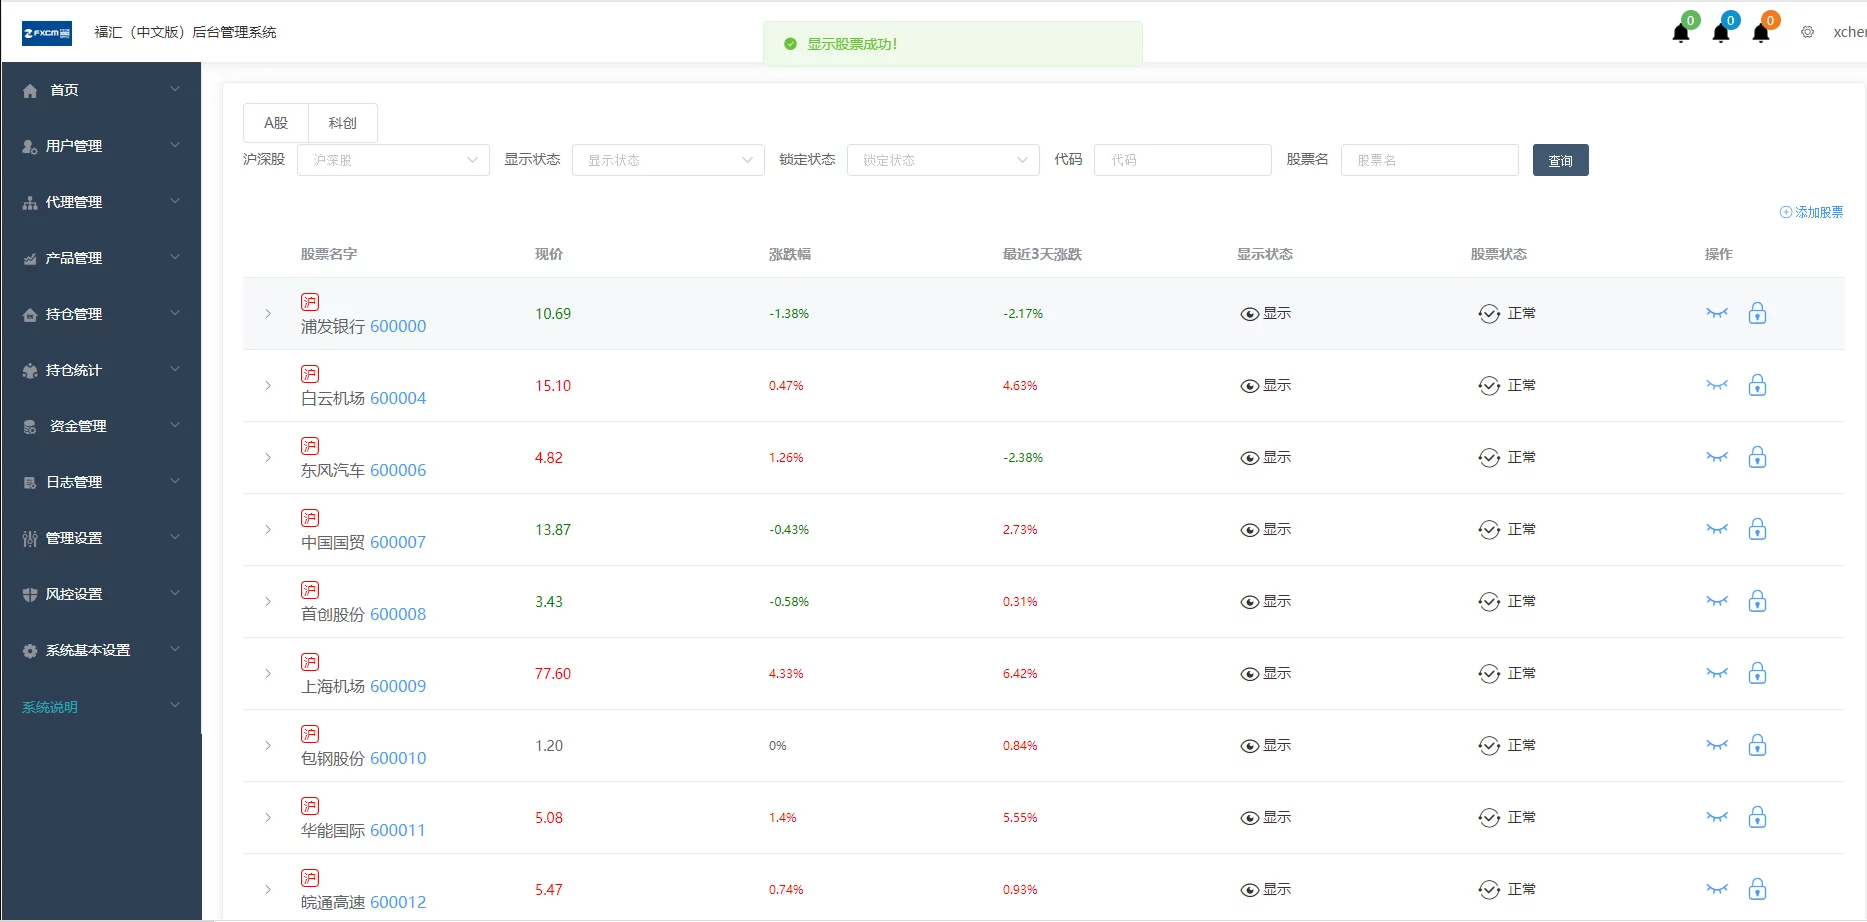
Task: Hide 浦发银行 using its eye-slash operation icon
Action: coord(1717,313)
